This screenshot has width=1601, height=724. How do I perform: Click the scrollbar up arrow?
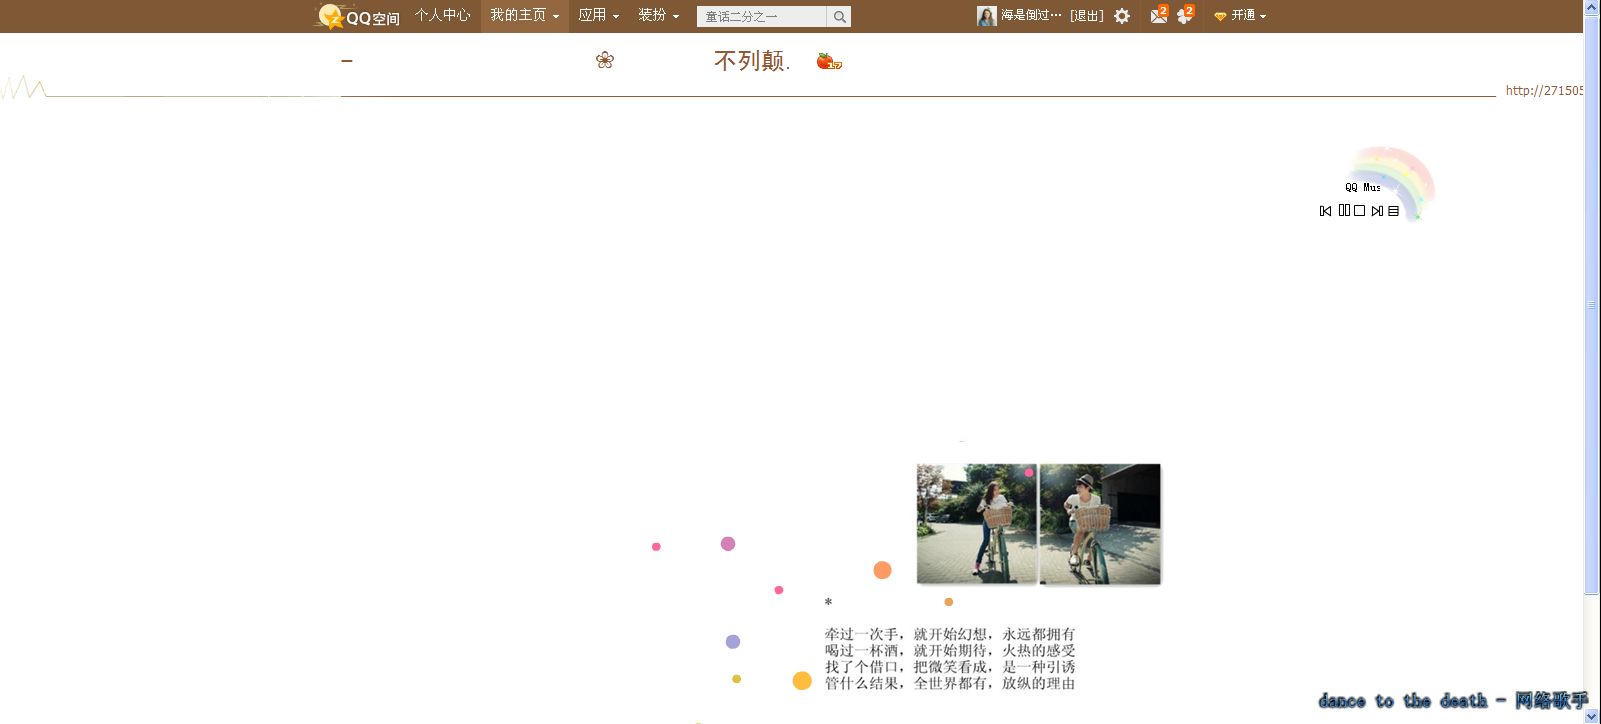coord(1592,7)
